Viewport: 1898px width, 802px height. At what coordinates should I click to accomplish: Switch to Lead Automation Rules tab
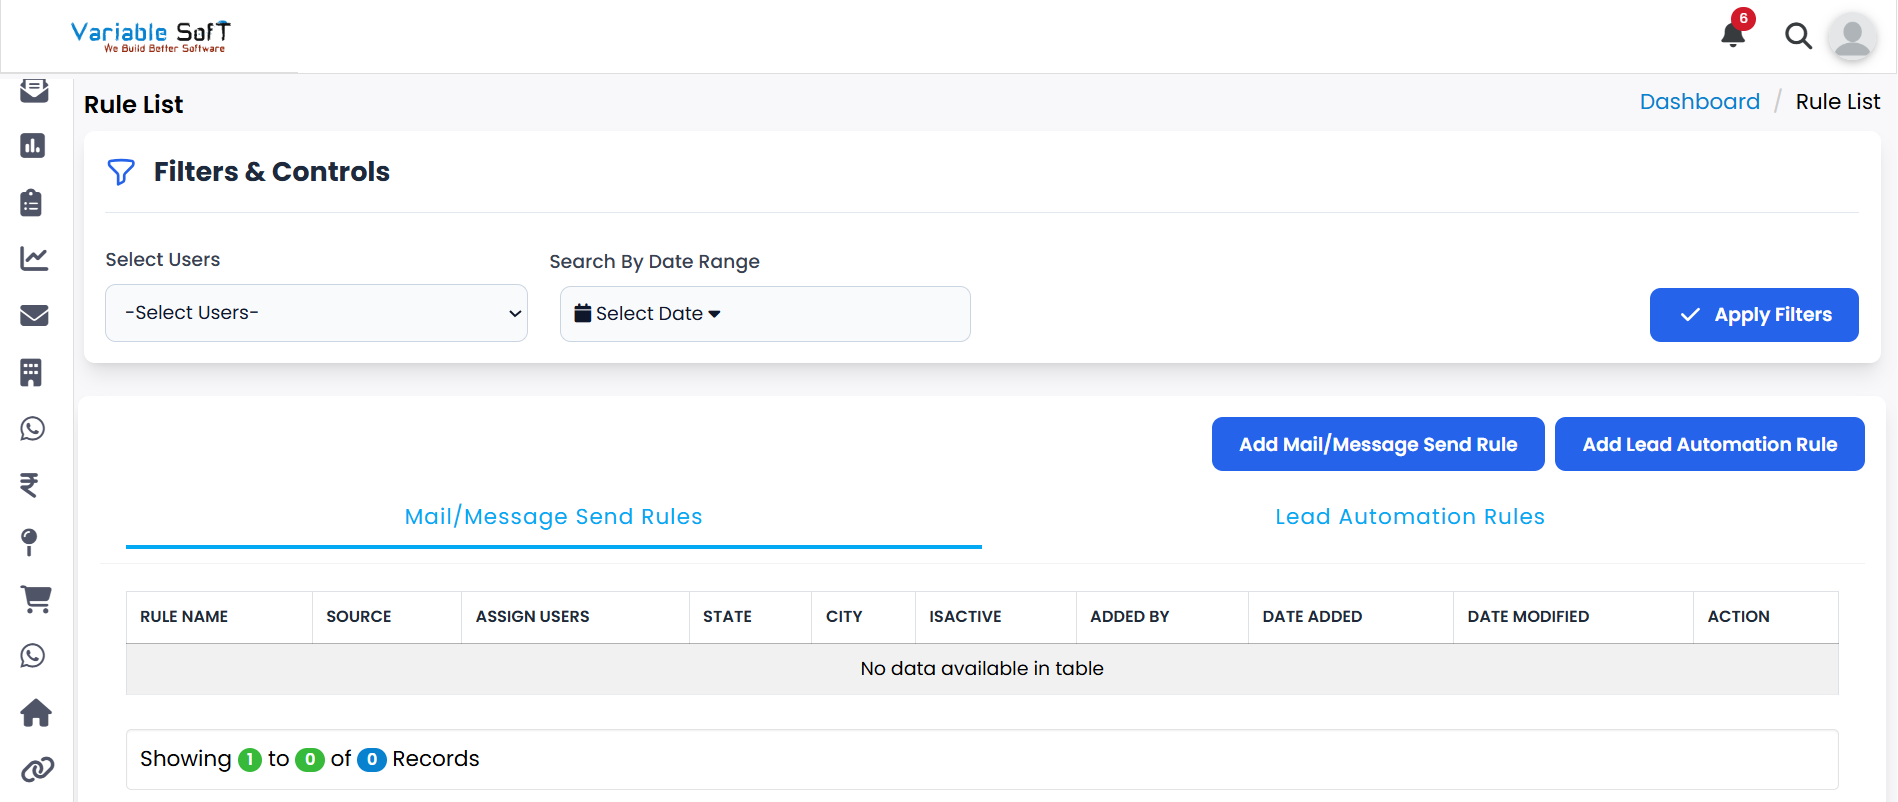point(1409,517)
